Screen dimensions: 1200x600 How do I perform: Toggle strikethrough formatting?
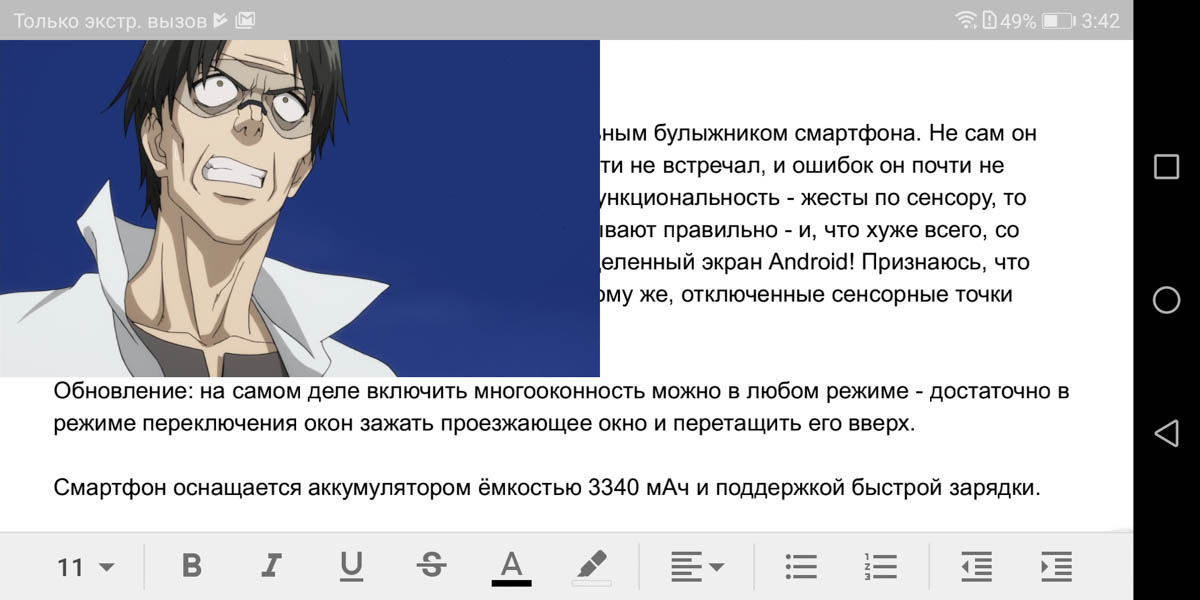pyautogui.click(x=431, y=566)
